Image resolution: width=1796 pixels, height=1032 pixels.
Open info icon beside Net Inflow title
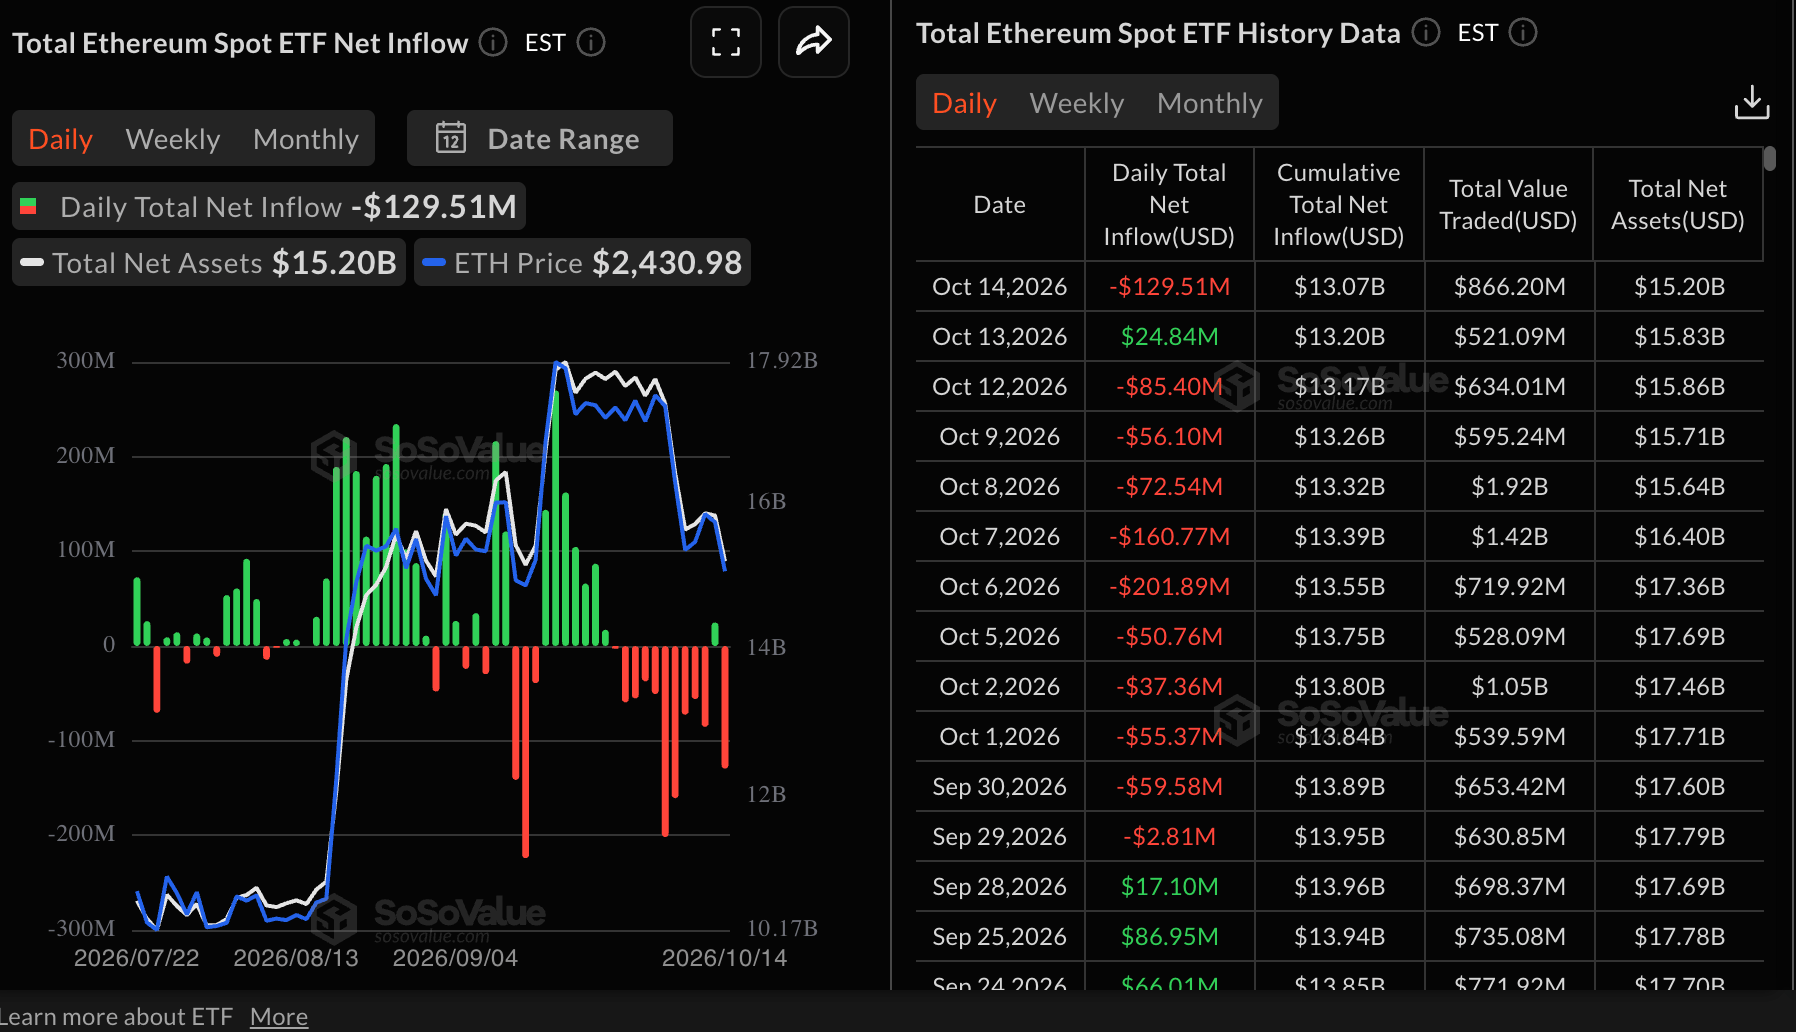pos(493,42)
